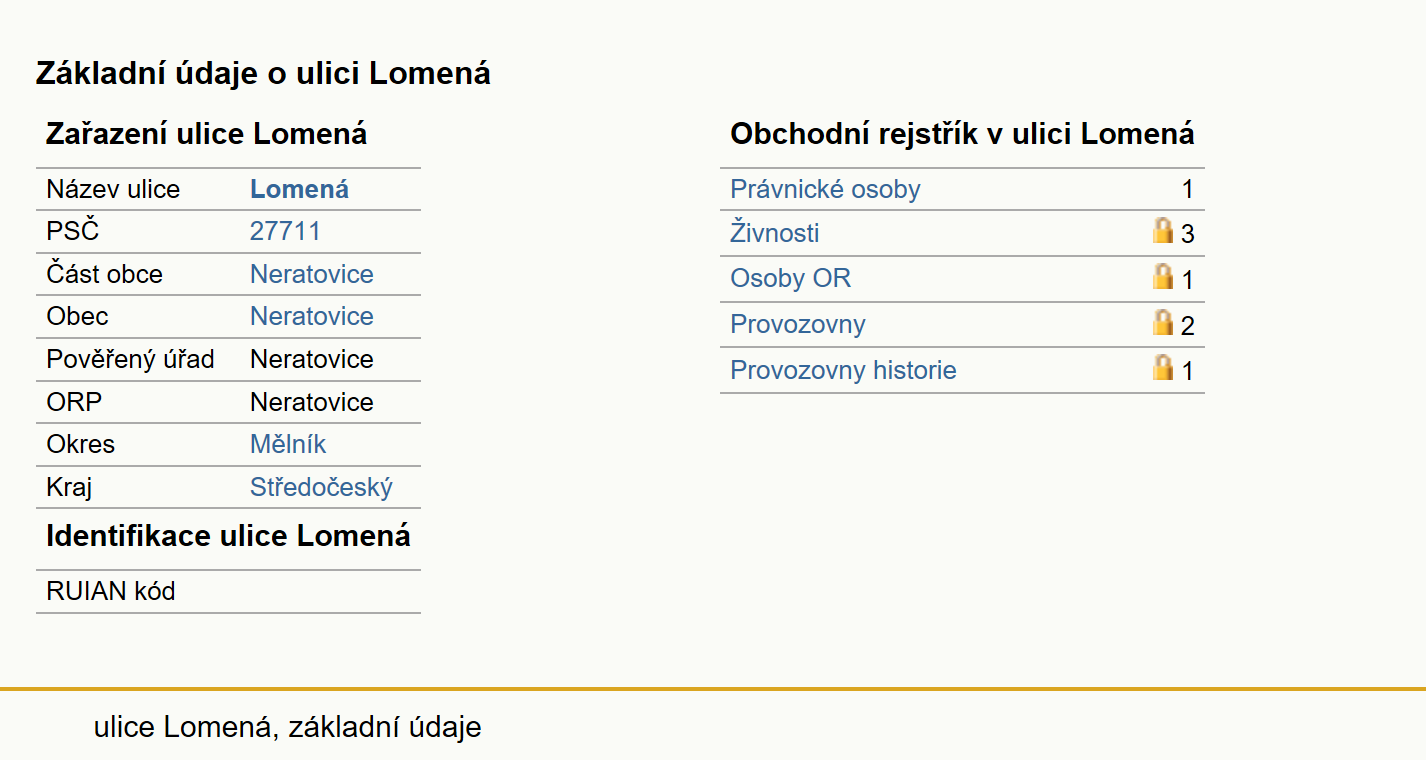
Task: Click the bold Lomená street name link
Action: coord(299,189)
